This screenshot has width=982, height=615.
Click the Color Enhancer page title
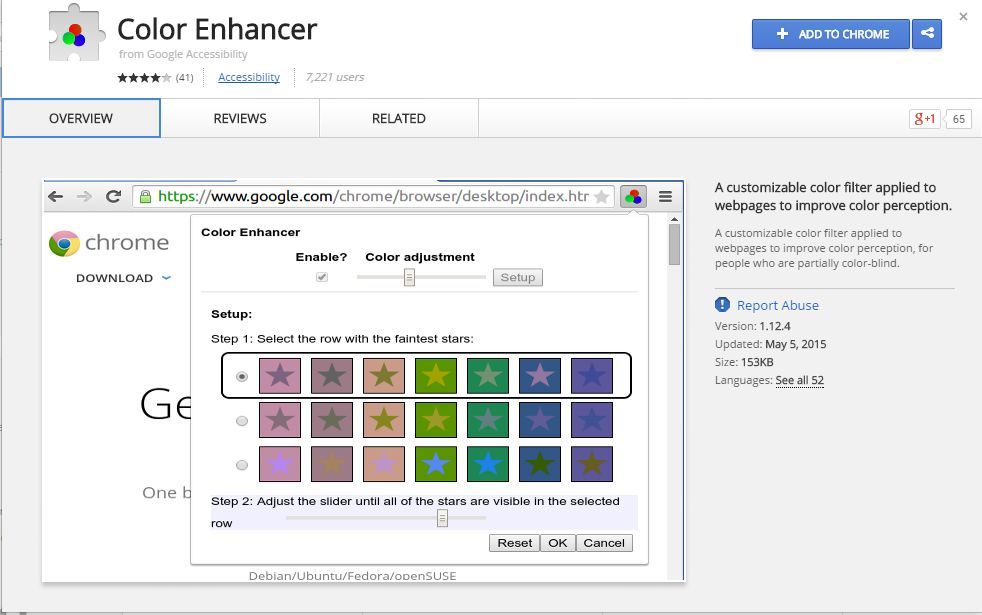tap(217, 29)
